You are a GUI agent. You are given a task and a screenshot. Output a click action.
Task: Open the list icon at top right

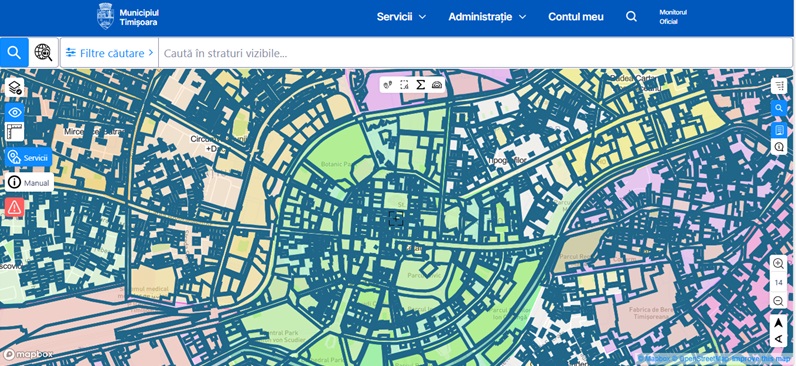779,86
